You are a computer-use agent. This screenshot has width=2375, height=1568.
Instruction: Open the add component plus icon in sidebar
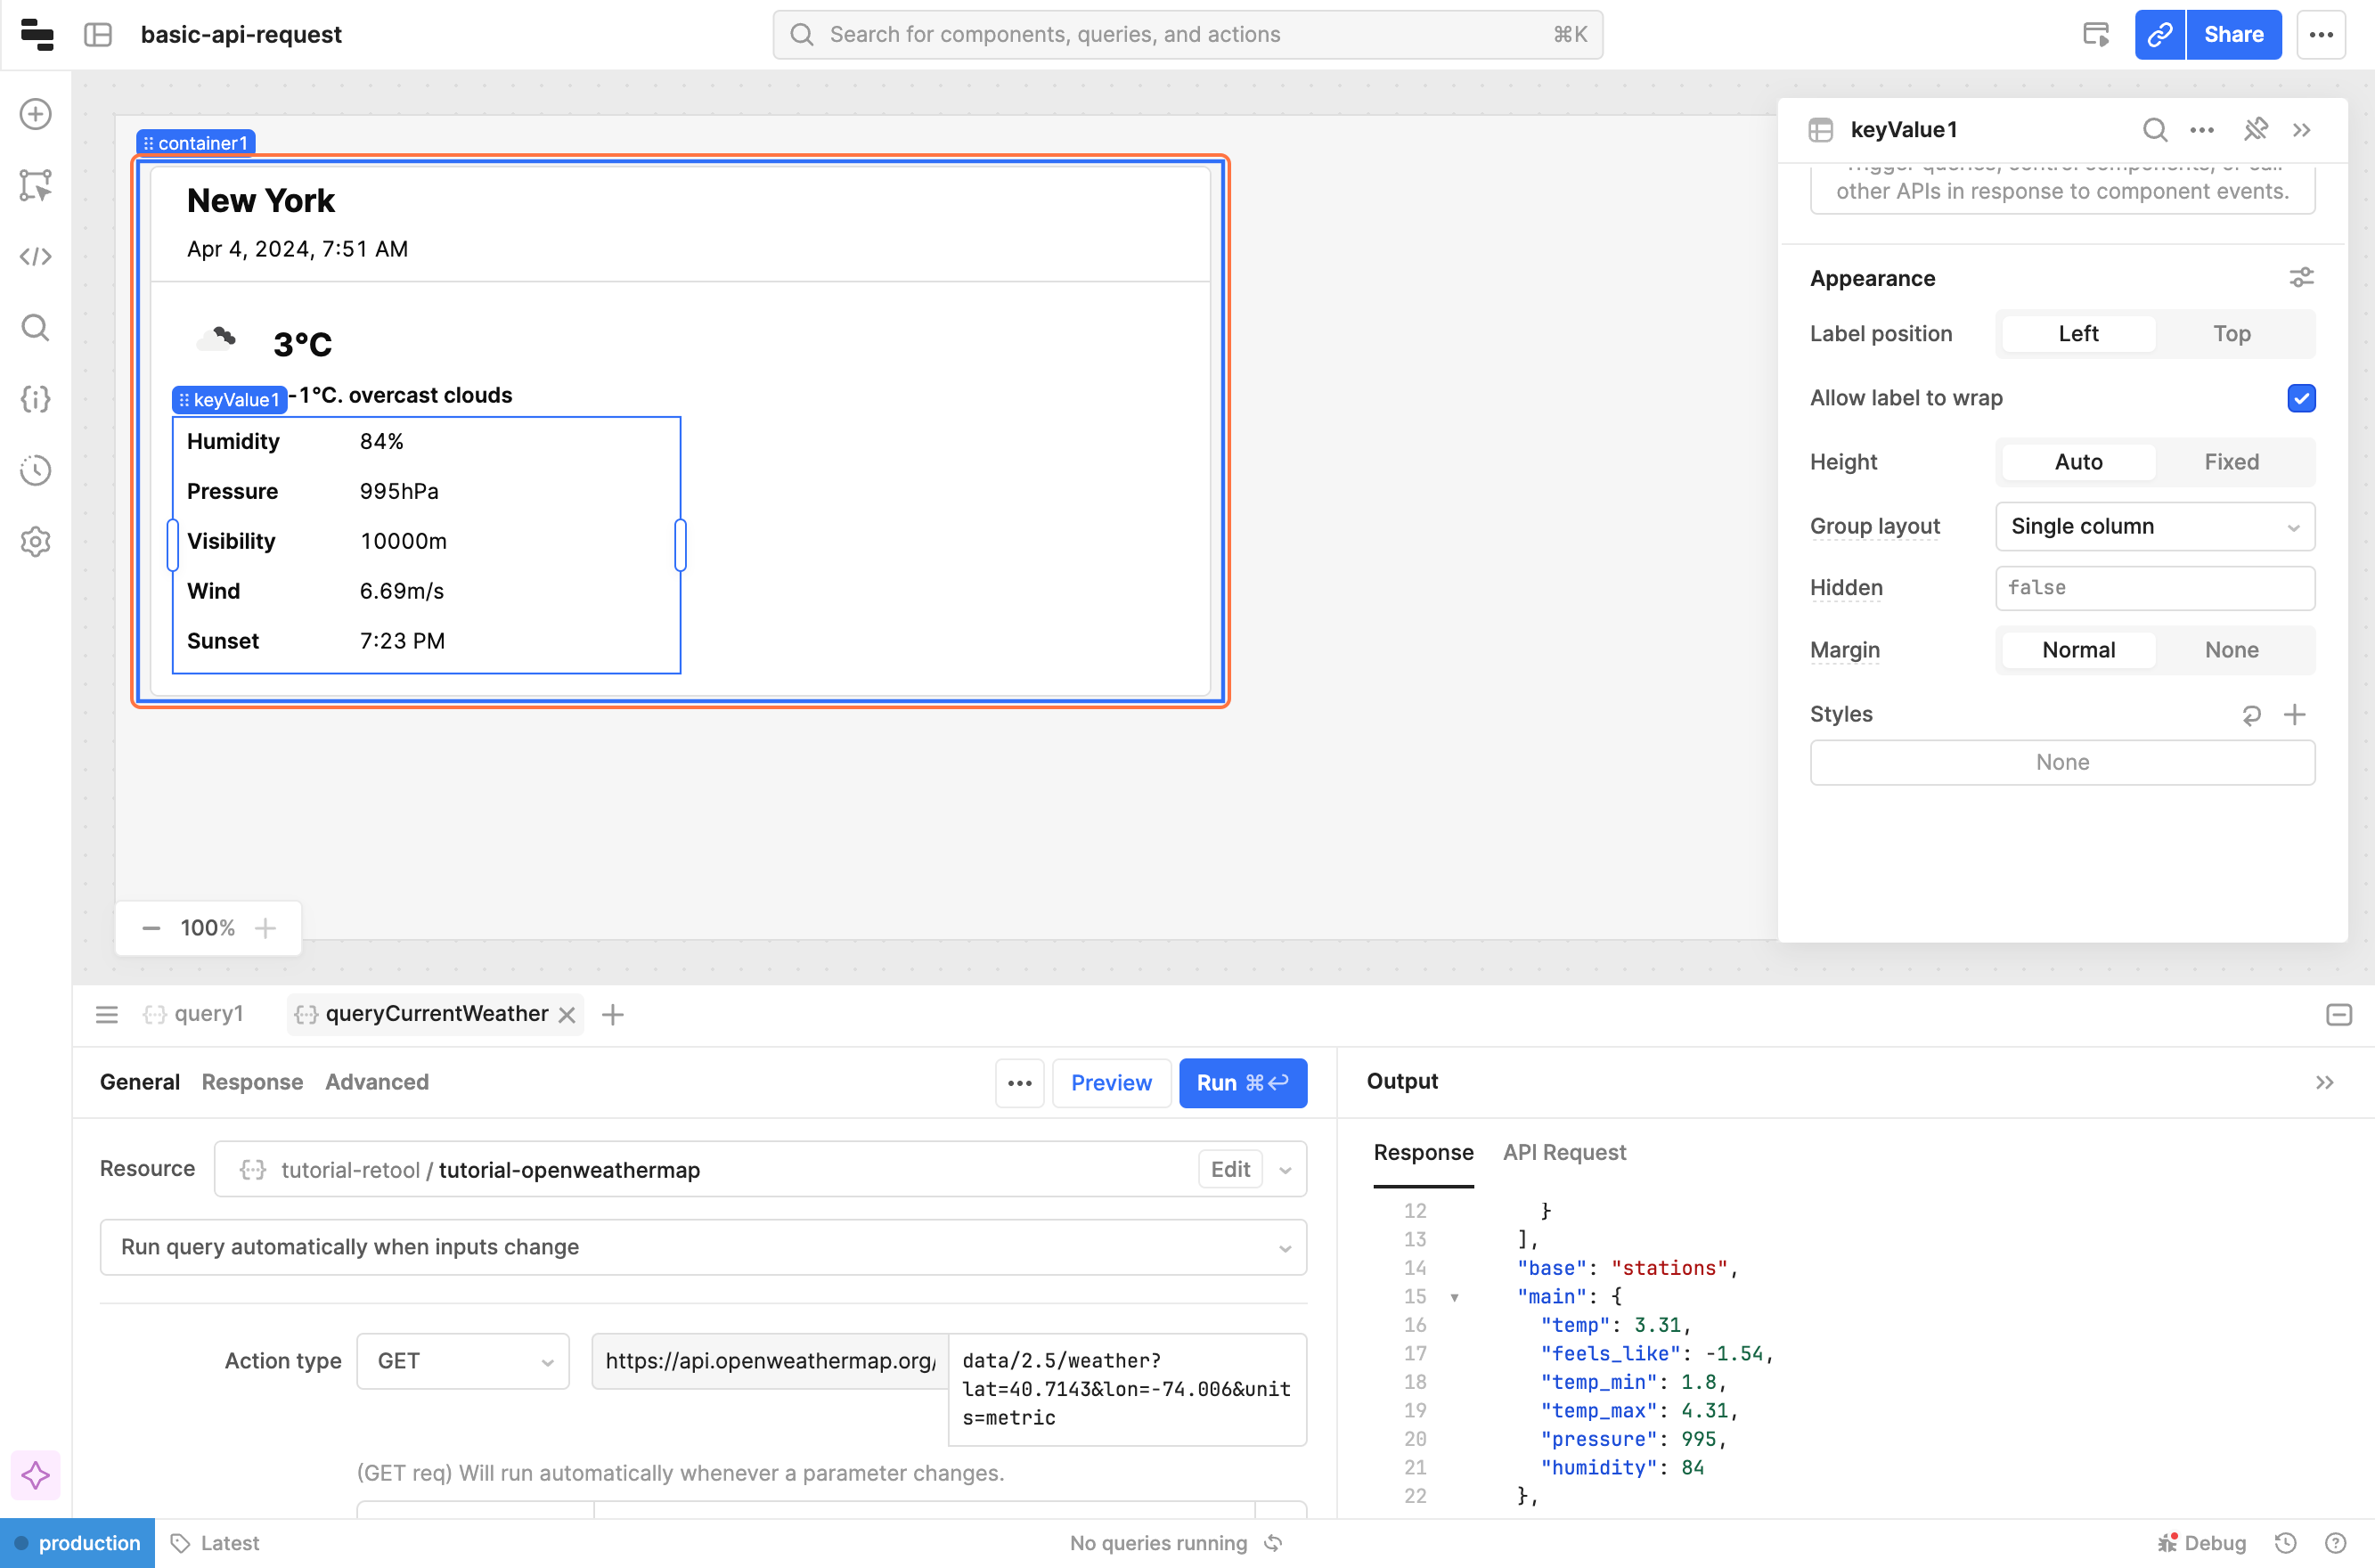point(36,114)
